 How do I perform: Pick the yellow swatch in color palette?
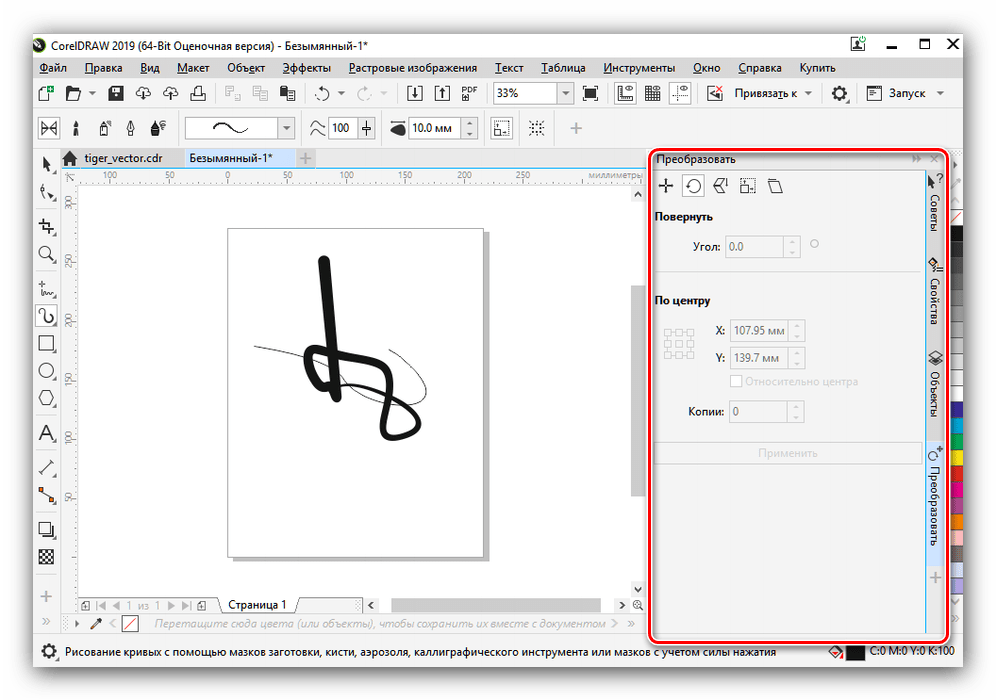(956, 458)
